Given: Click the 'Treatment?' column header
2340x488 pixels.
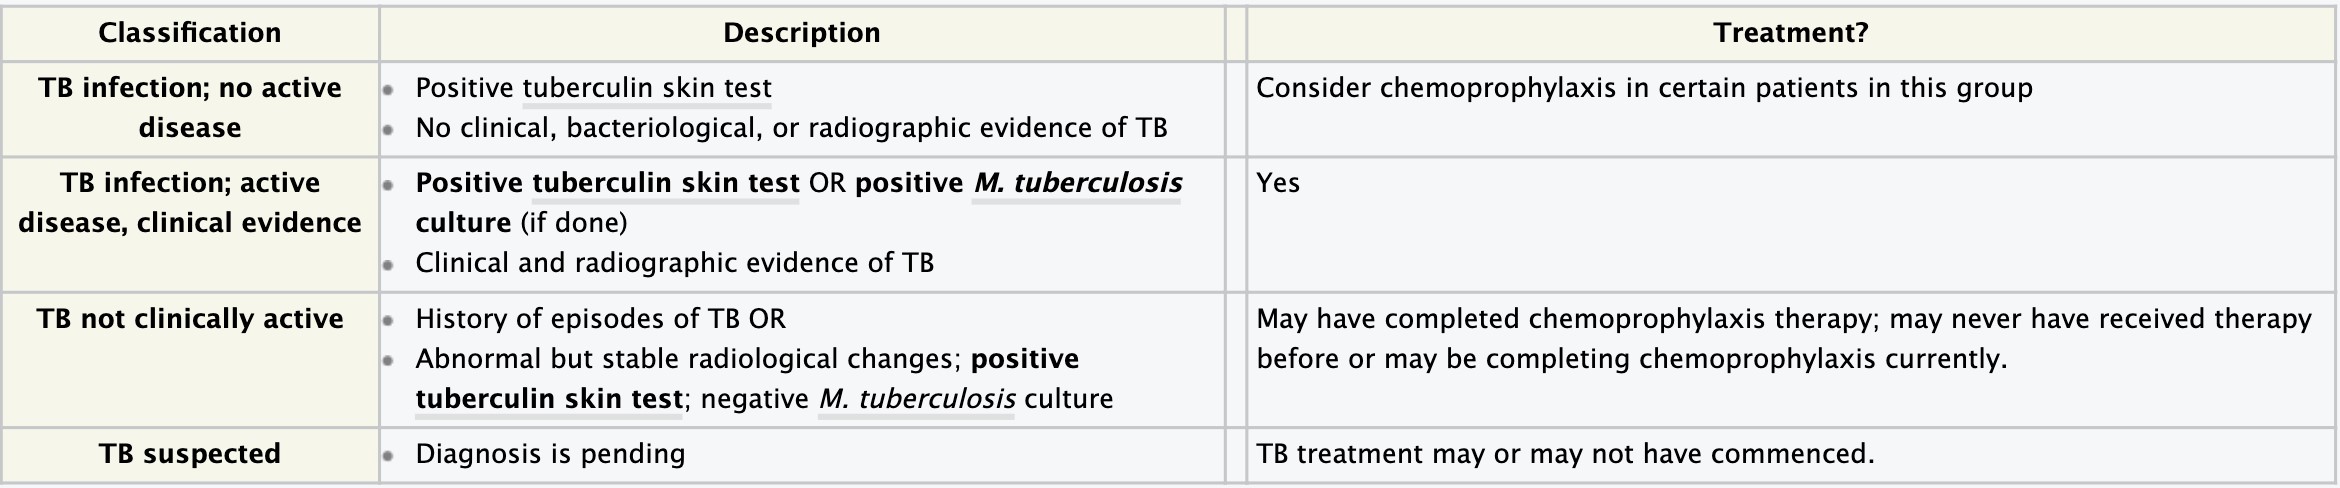Looking at the screenshot, I should (x=1790, y=33).
